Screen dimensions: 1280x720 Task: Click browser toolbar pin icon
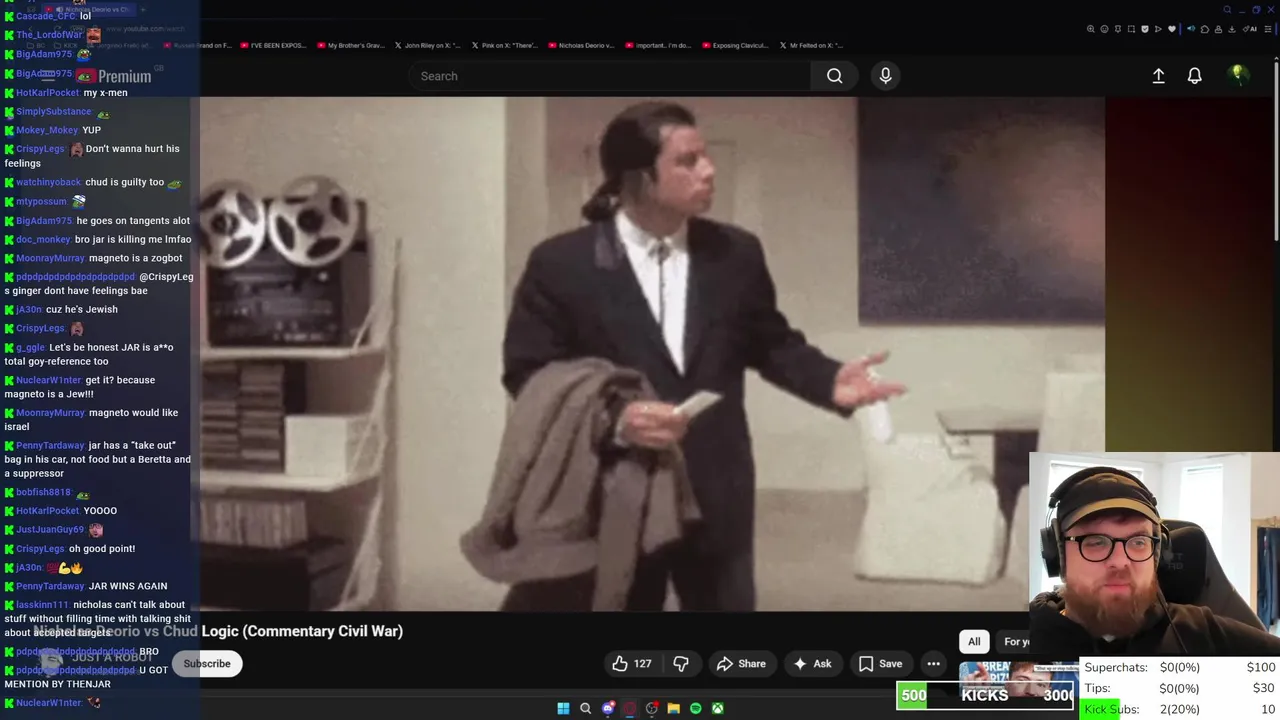click(x=1118, y=29)
